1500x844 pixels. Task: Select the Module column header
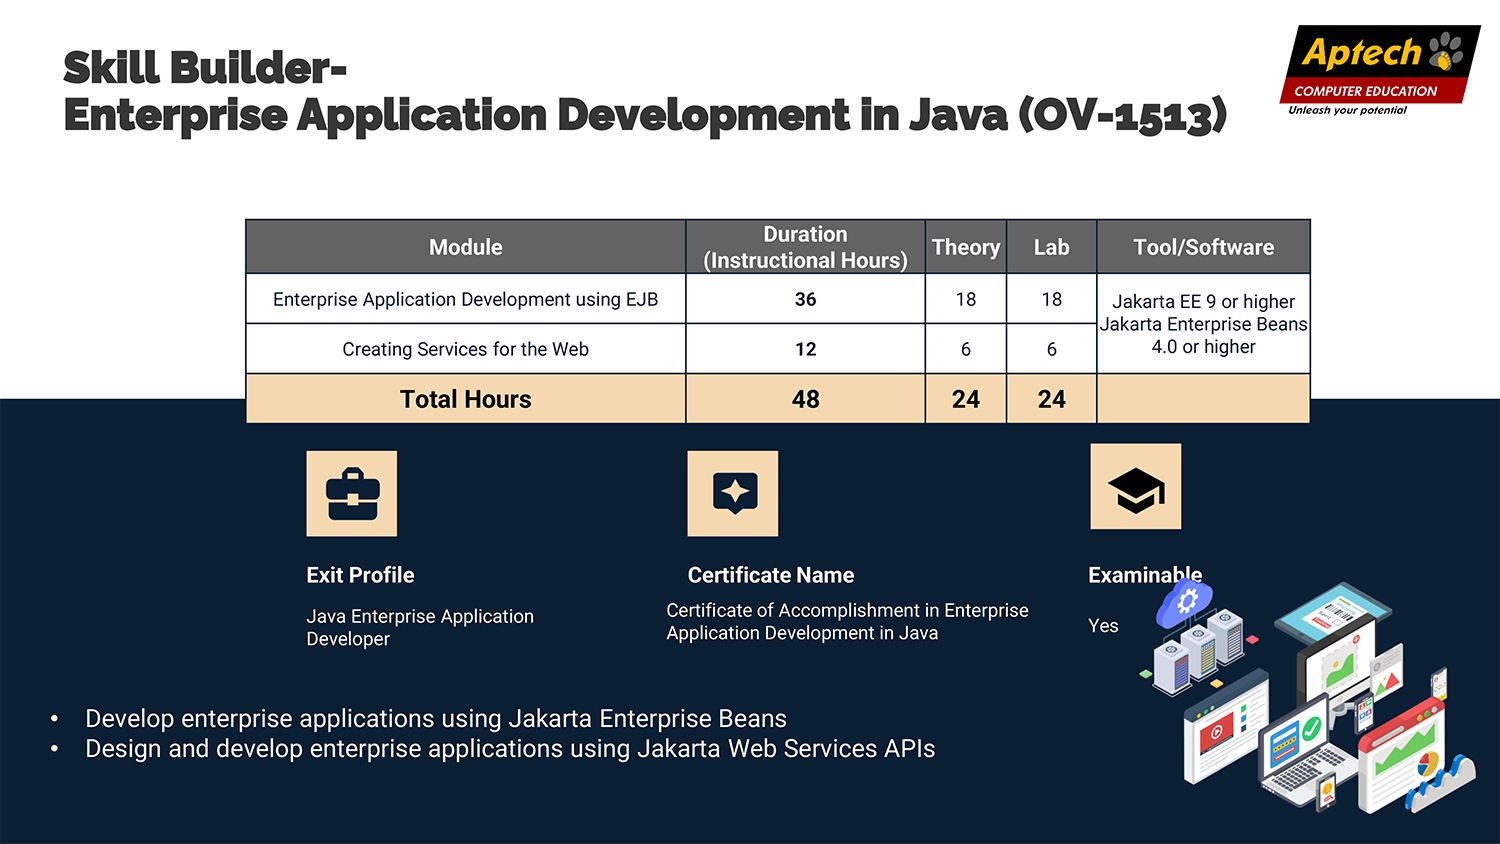pyautogui.click(x=465, y=247)
